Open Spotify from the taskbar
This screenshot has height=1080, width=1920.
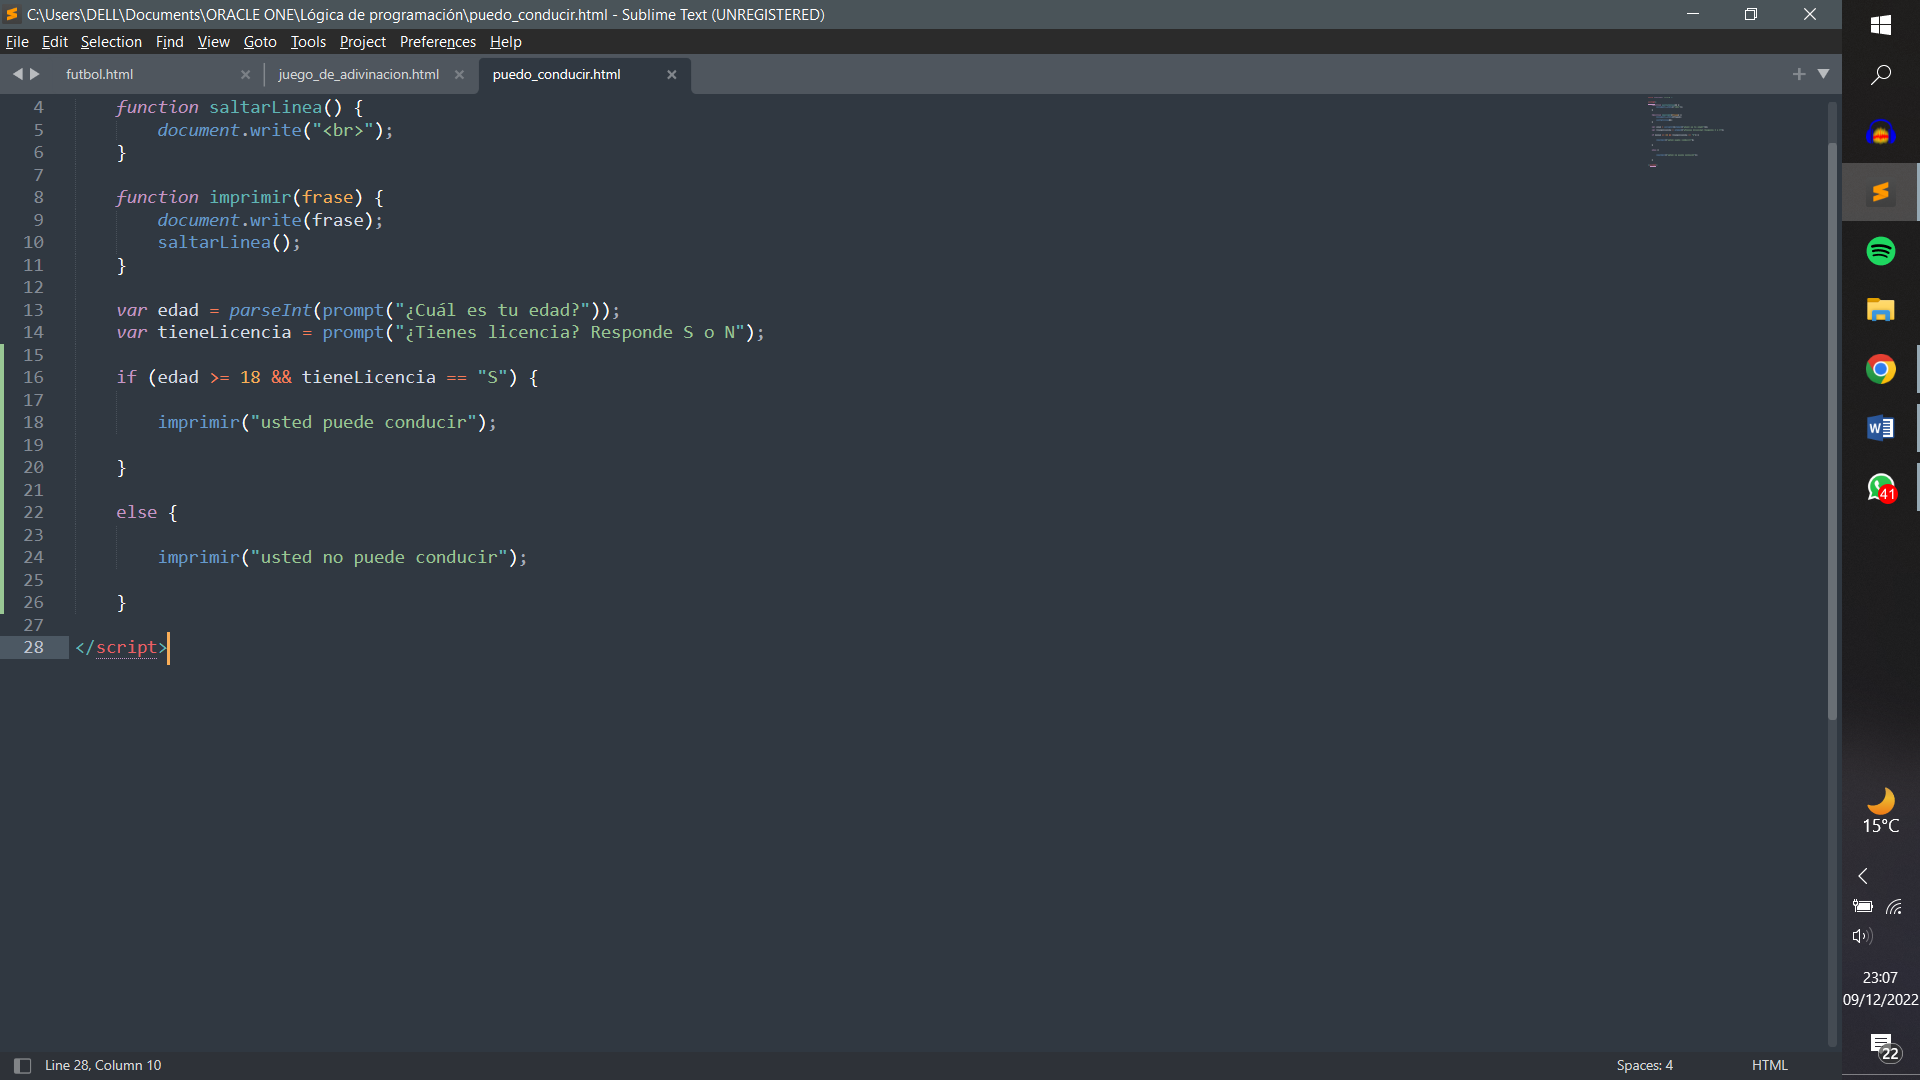click(x=1880, y=251)
